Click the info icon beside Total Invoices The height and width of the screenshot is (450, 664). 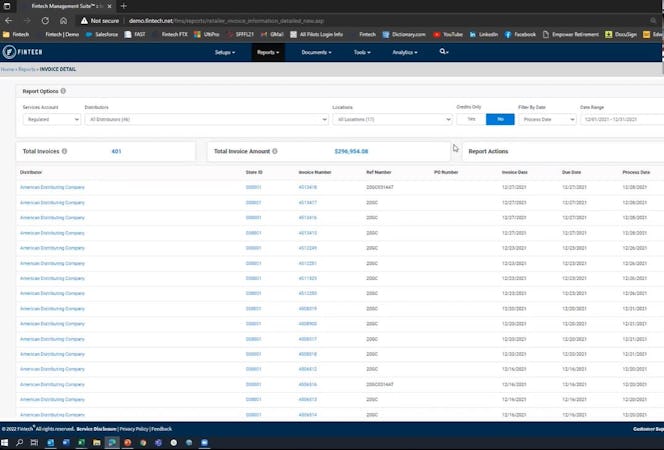[64, 151]
